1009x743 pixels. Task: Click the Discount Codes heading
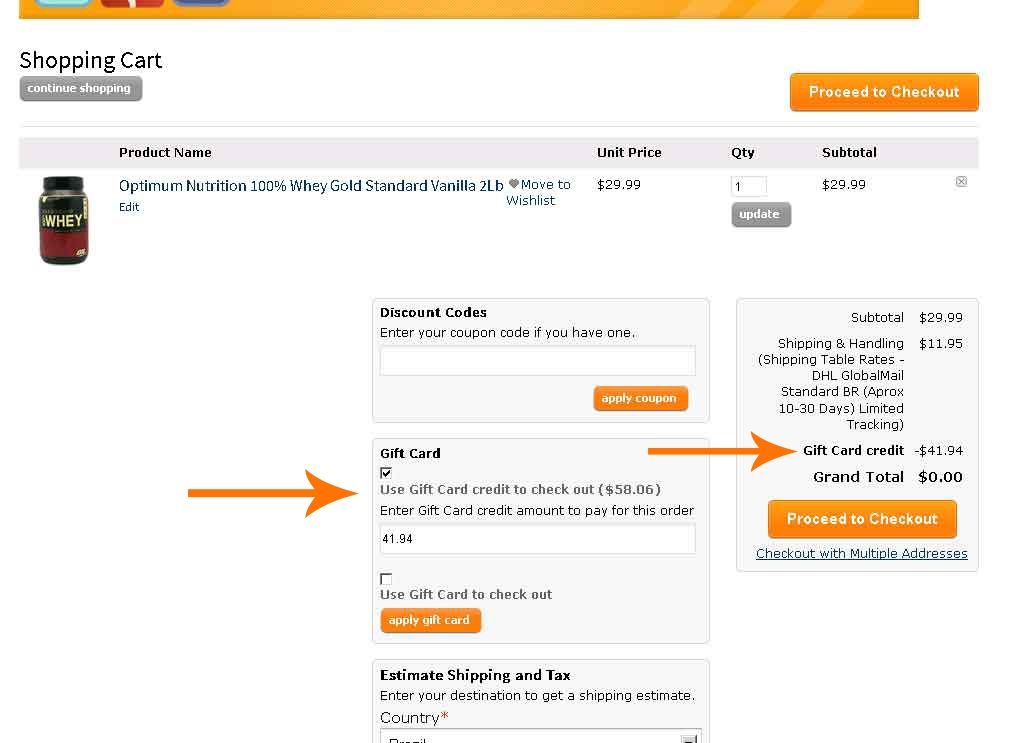pyautogui.click(x=433, y=313)
